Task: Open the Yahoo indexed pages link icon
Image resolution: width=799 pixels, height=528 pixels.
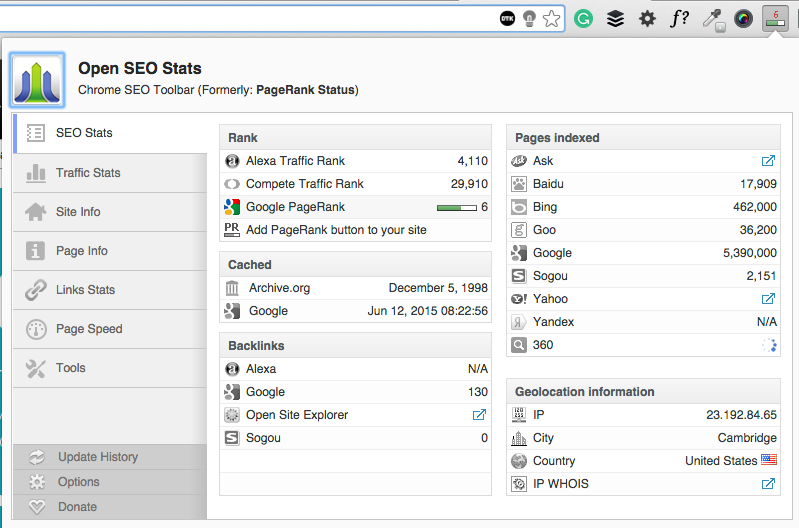Action: click(768, 299)
